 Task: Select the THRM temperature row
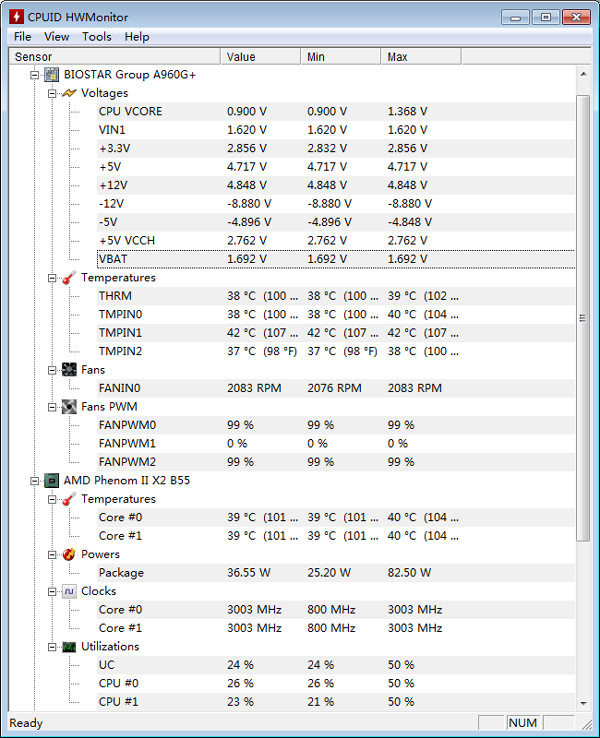pos(336,296)
